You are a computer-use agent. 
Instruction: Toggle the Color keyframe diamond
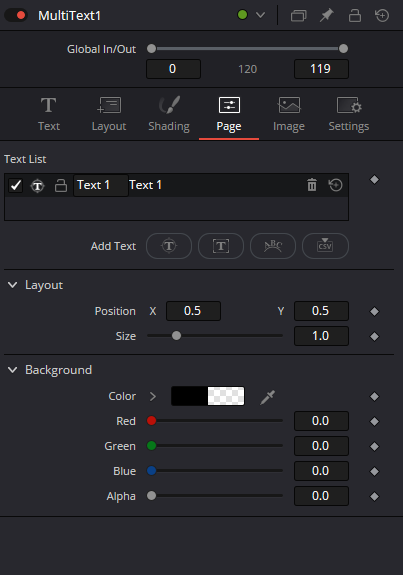click(x=374, y=396)
